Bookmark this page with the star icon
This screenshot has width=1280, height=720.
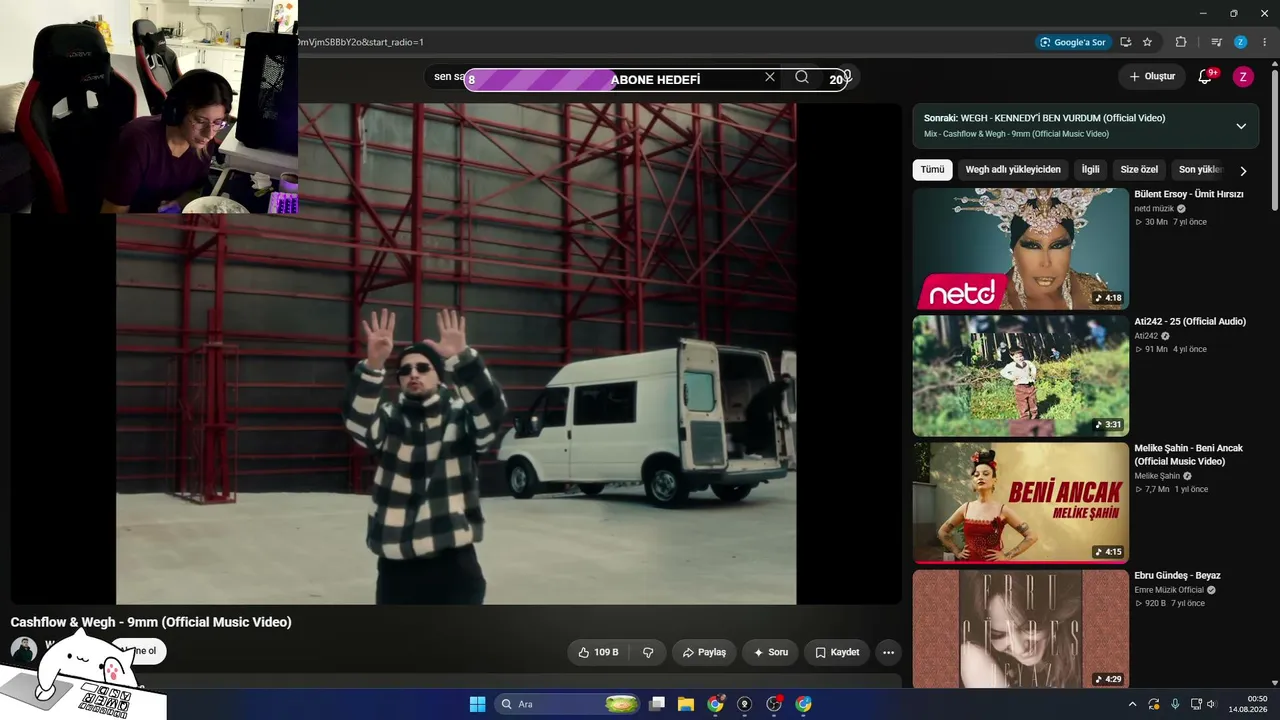(x=1147, y=42)
